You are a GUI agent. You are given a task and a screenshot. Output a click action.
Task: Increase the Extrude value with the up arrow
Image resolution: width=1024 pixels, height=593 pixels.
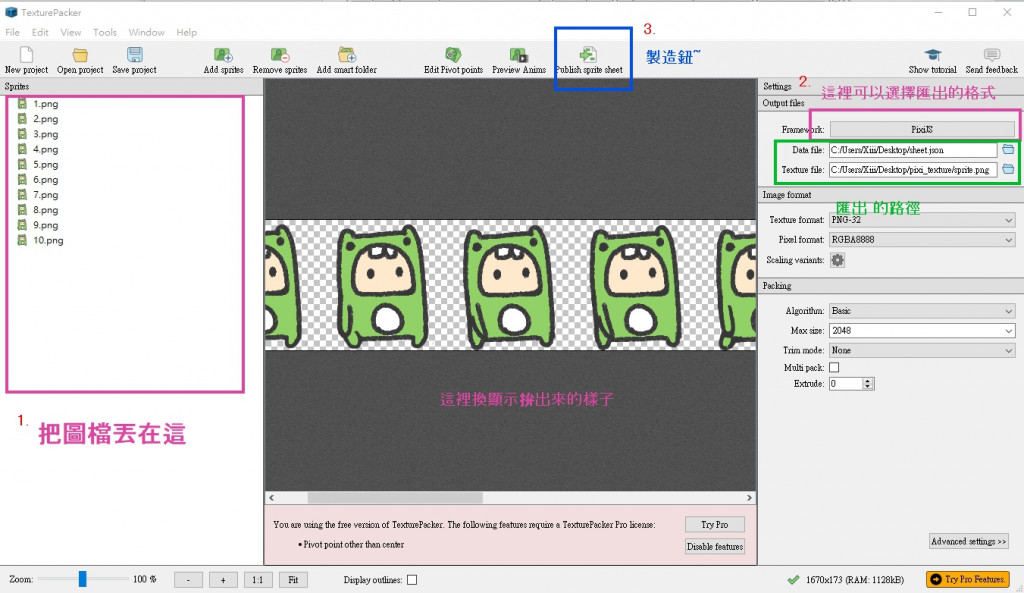coord(868,381)
